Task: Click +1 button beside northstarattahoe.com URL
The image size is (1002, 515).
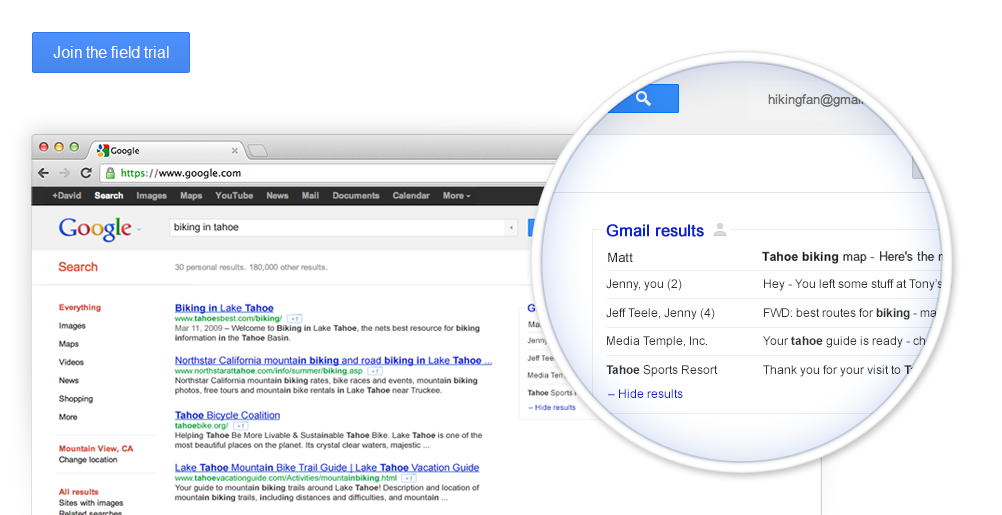Action: pyautogui.click(x=375, y=371)
